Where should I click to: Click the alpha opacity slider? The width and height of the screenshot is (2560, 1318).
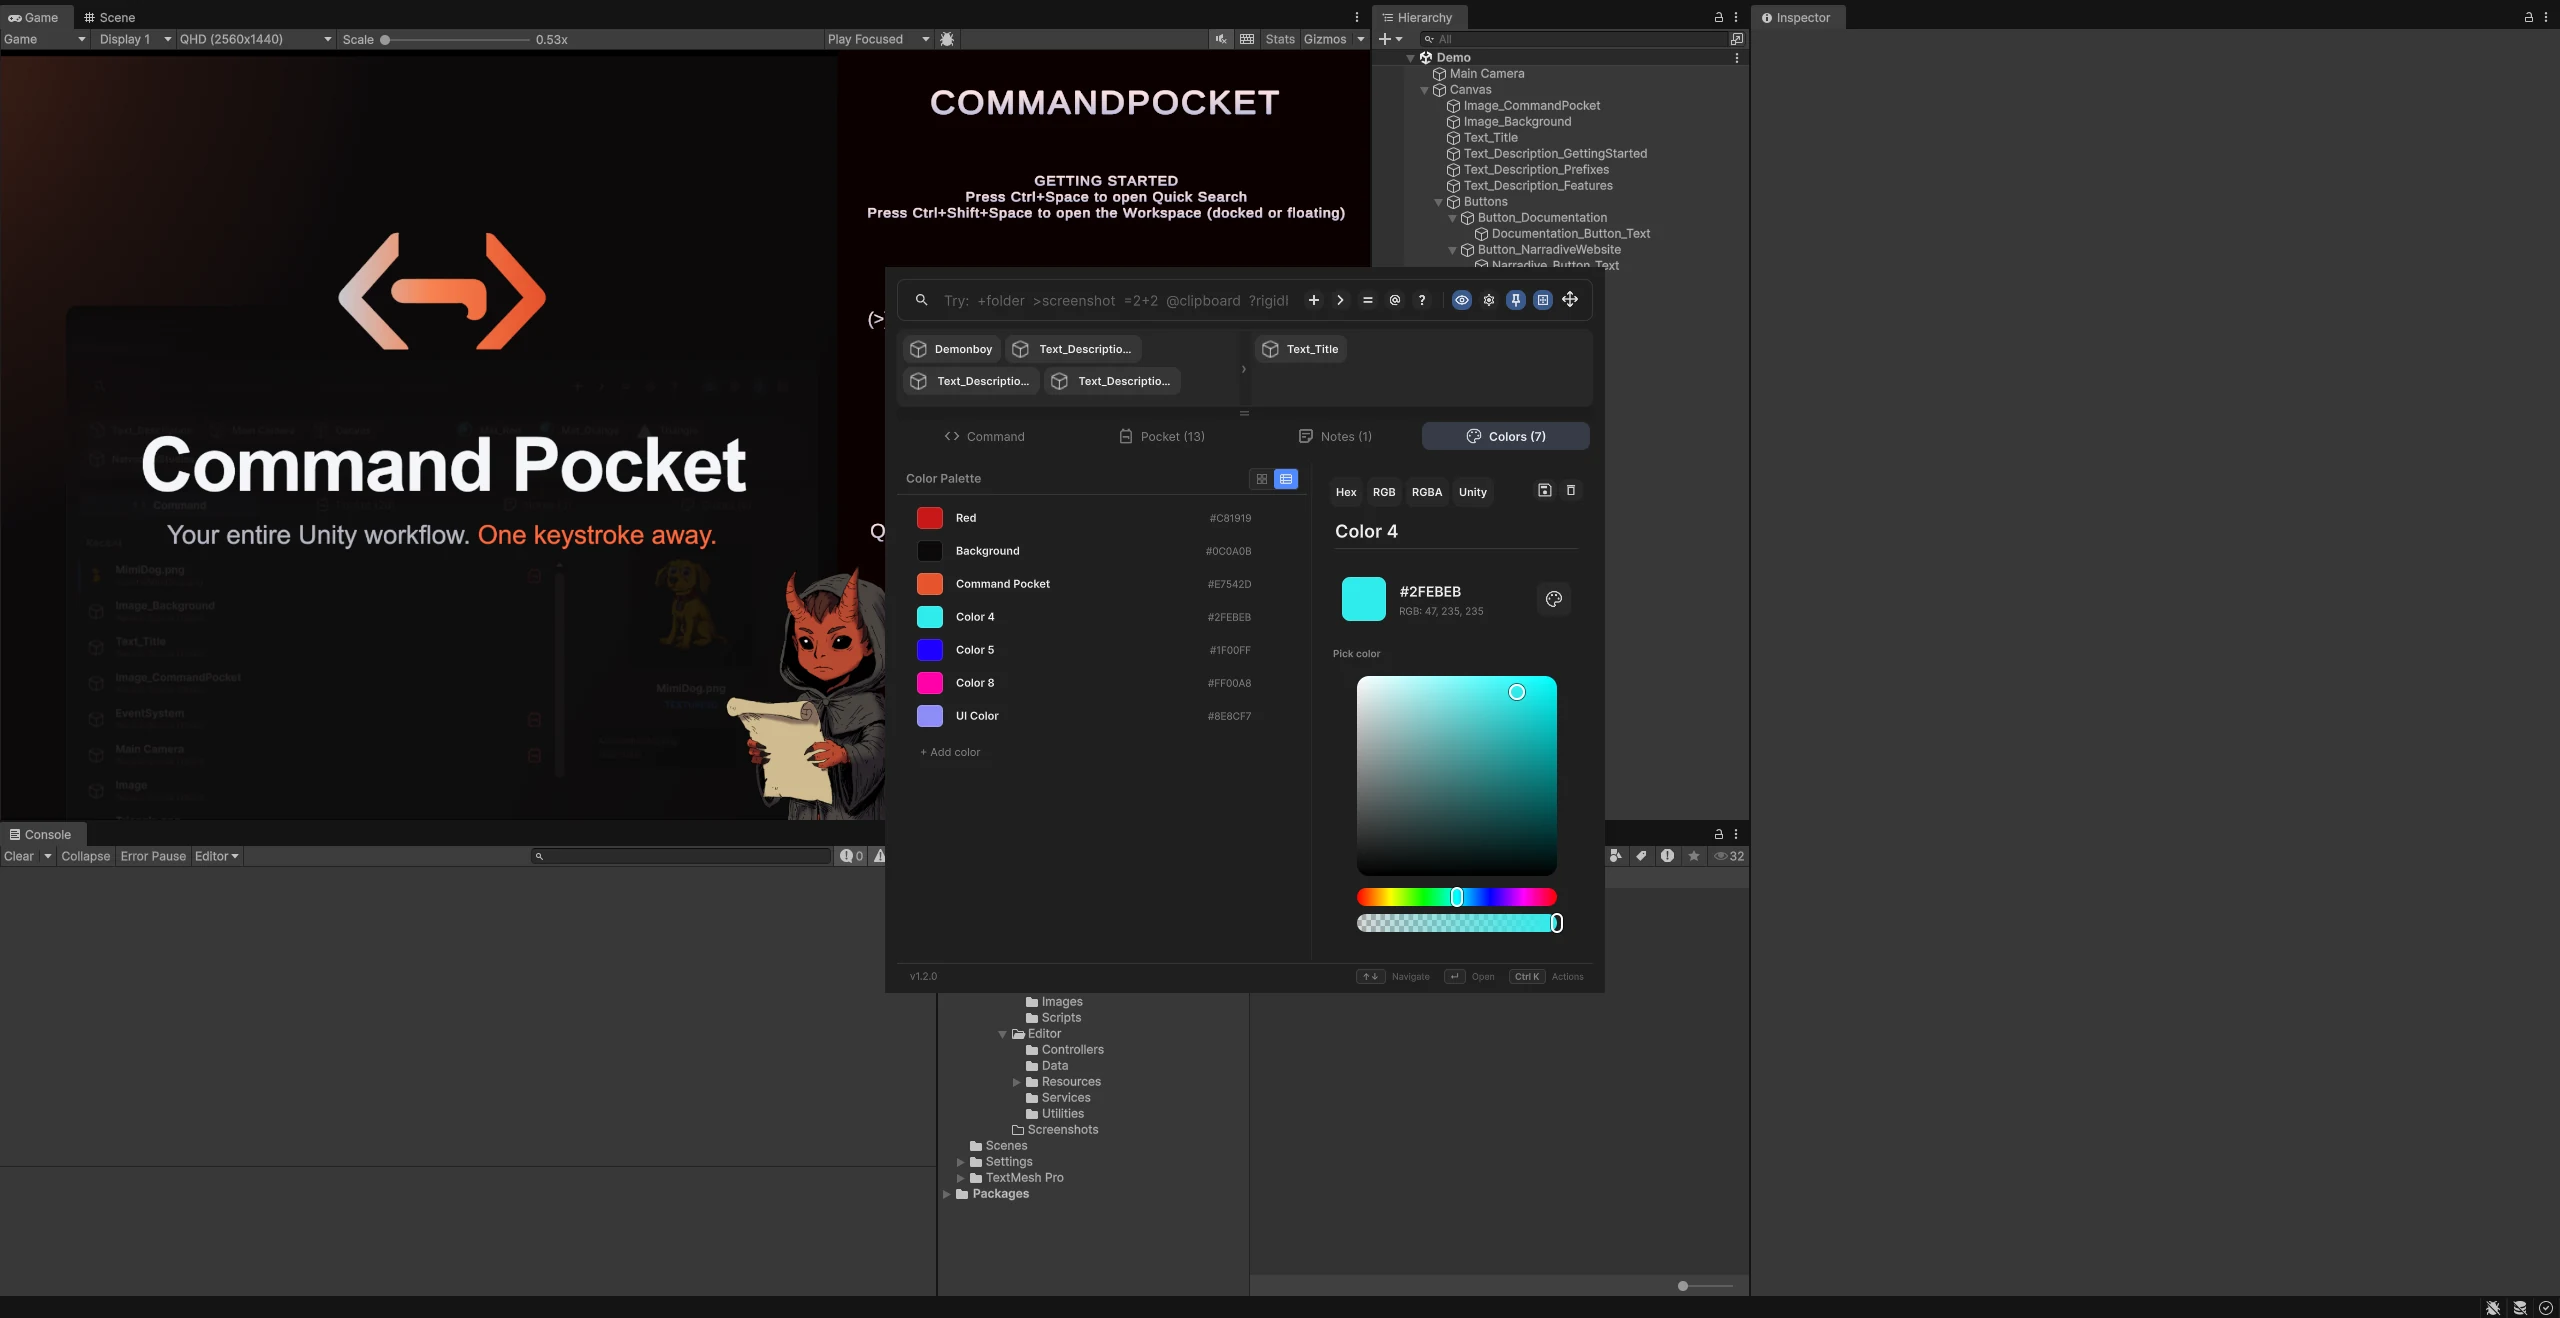pos(1457,923)
